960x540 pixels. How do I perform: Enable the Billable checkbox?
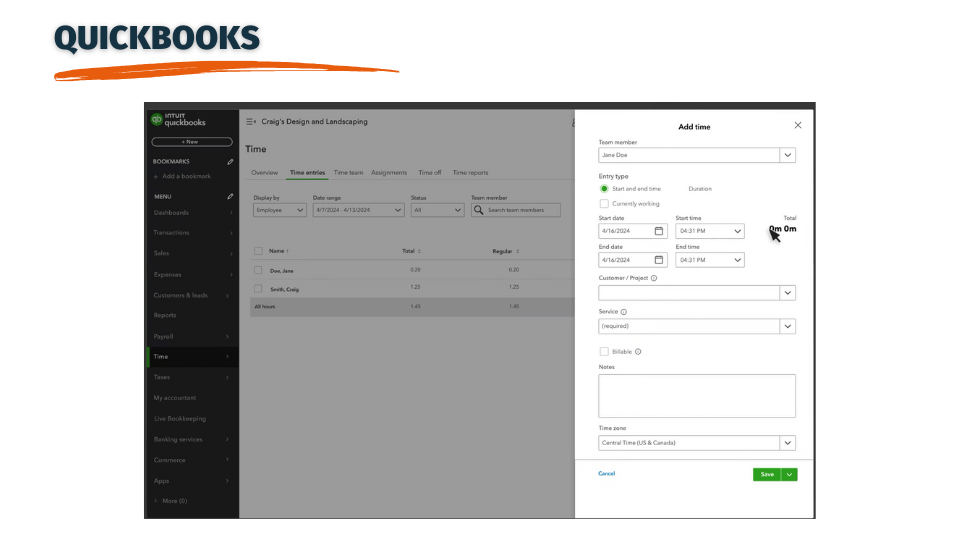point(604,351)
